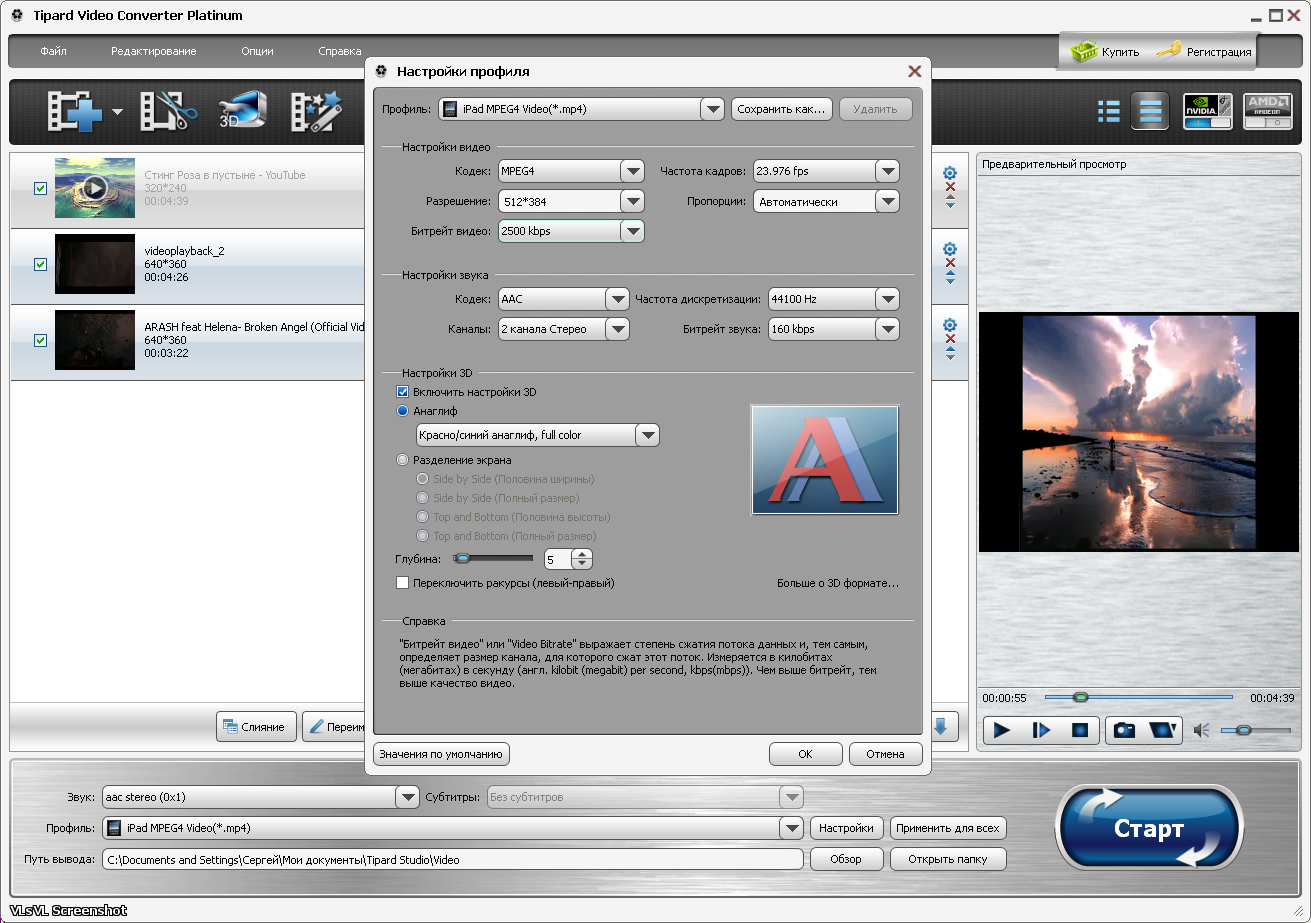Click the Add Video File icon
1311x923 pixels.
76,112
